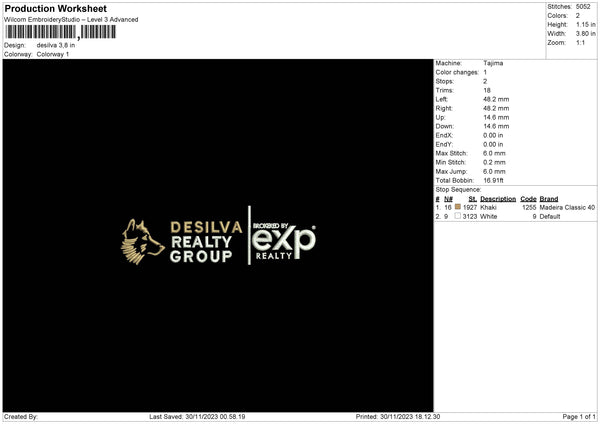Click the barcode under the worksheet title
The image size is (600, 424).
(x=60, y=32)
